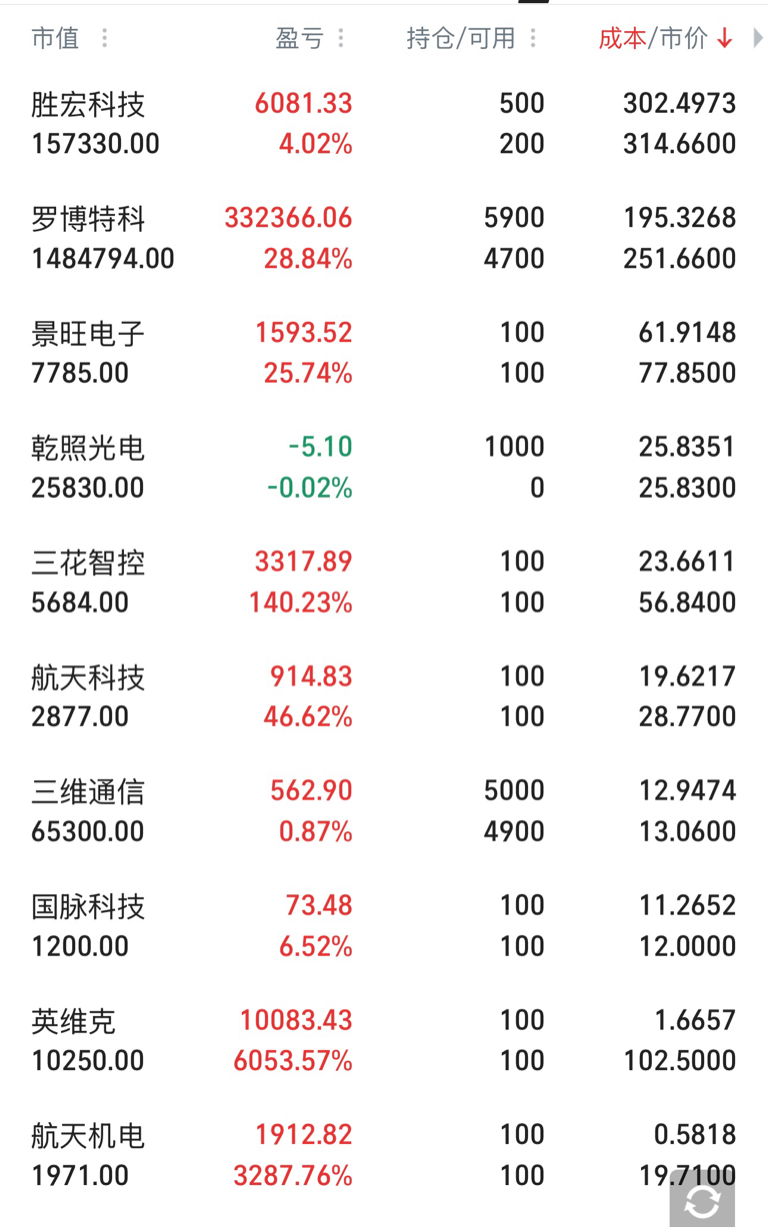
Task: Tap the 航天机电 stock name
Action: [x=88, y=1135]
